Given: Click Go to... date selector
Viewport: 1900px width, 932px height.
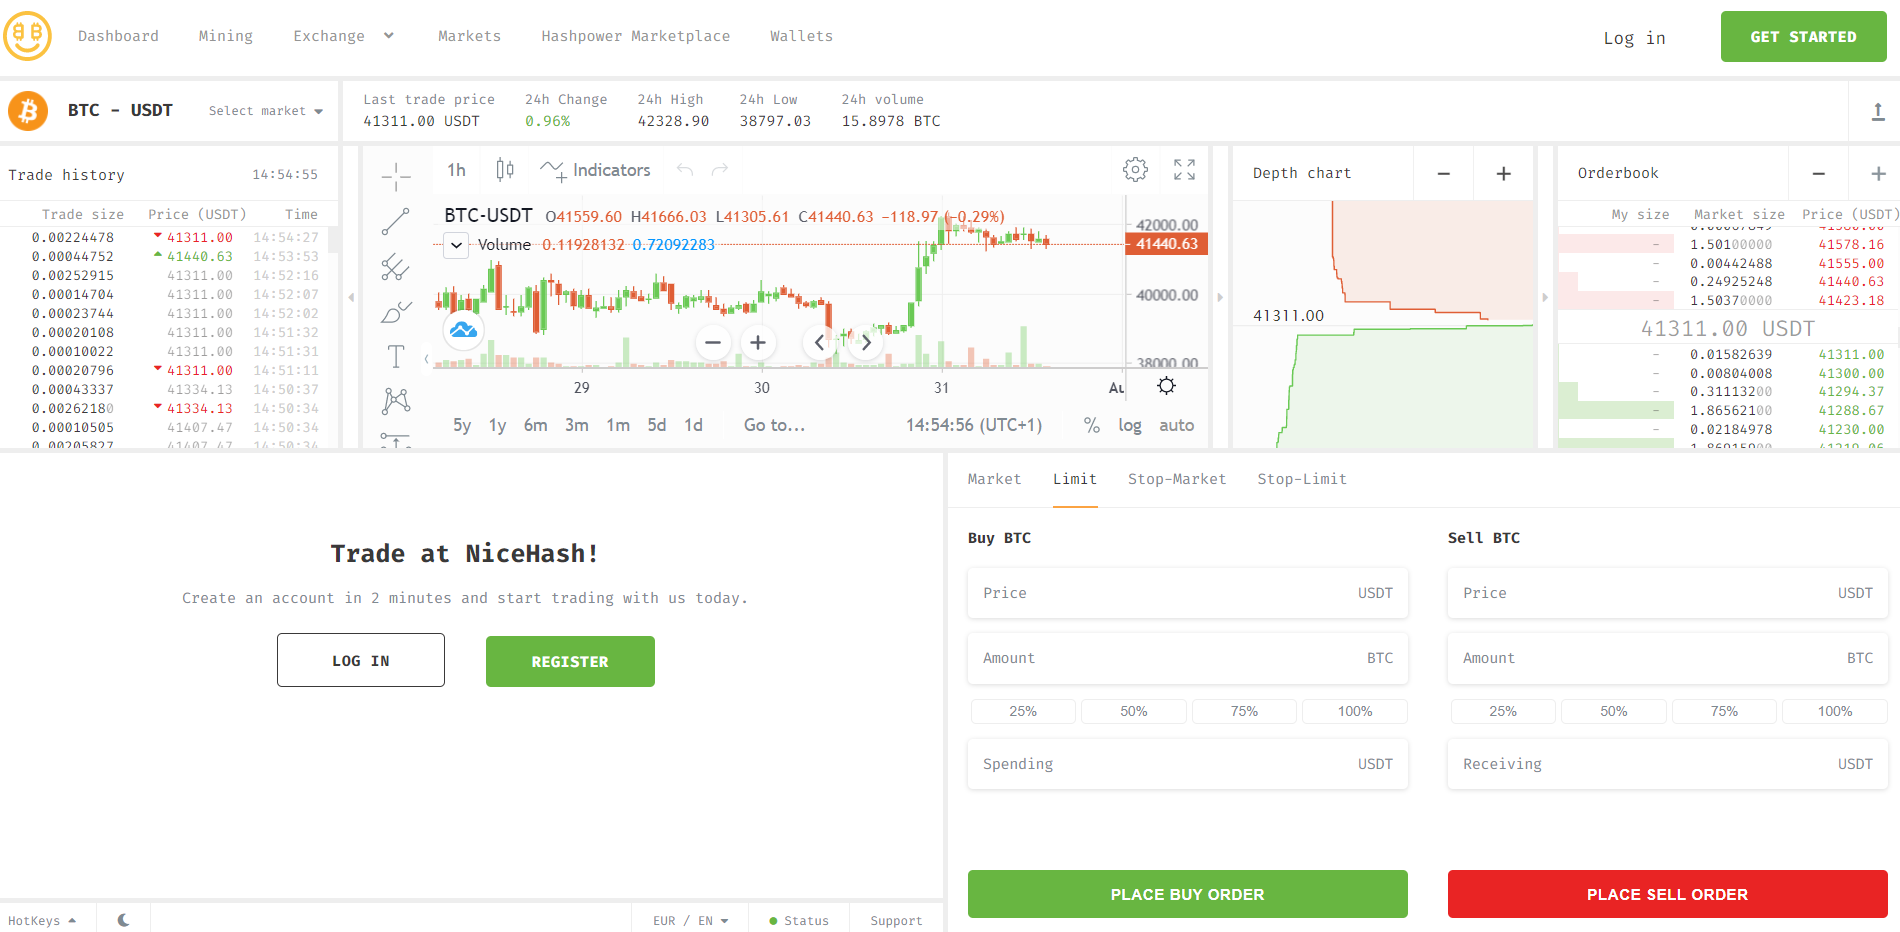Looking at the screenshot, I should 774,425.
